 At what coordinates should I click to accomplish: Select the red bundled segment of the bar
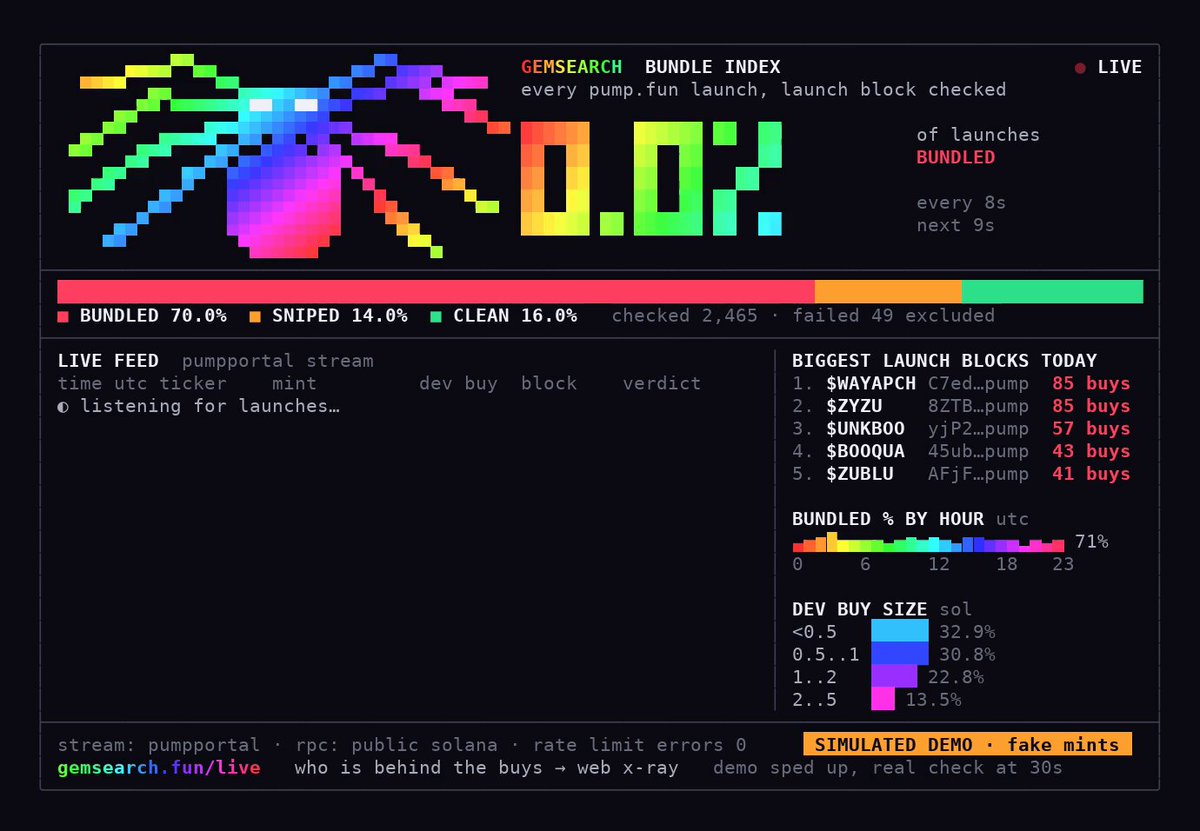pos(436,291)
